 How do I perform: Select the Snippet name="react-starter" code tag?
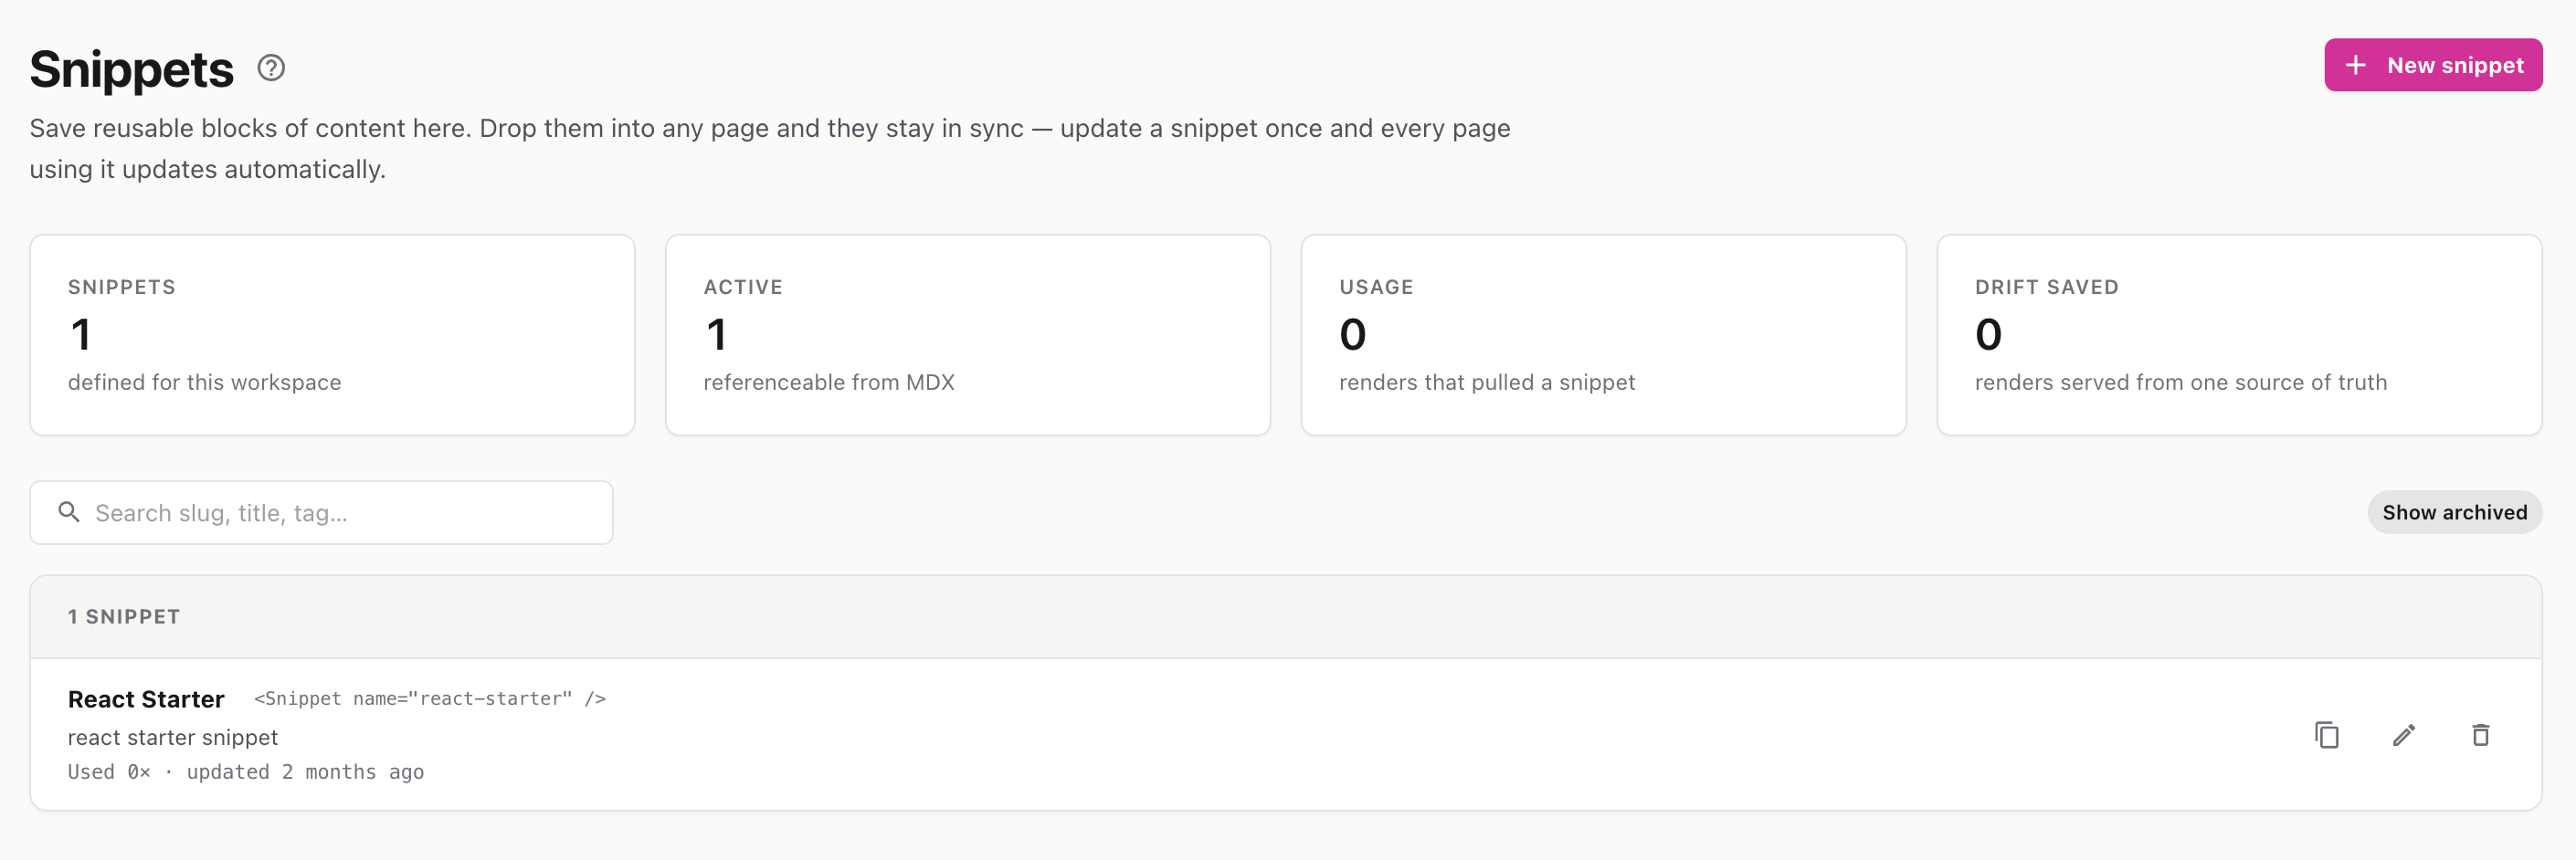tap(430, 698)
